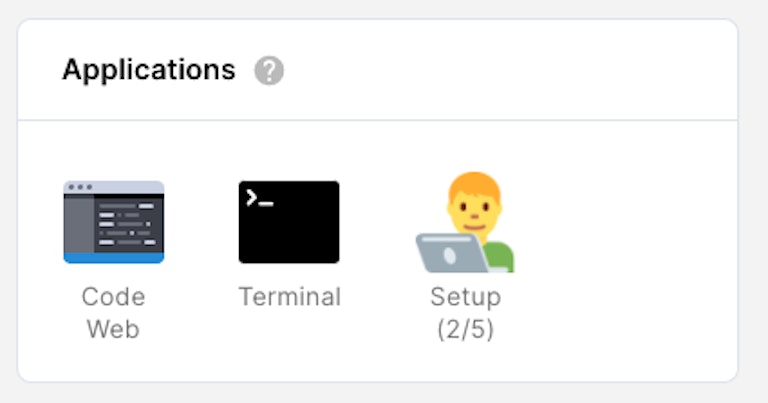Image resolution: width=768 pixels, height=403 pixels.
Task: Click the "Code" text label
Action: point(113,297)
